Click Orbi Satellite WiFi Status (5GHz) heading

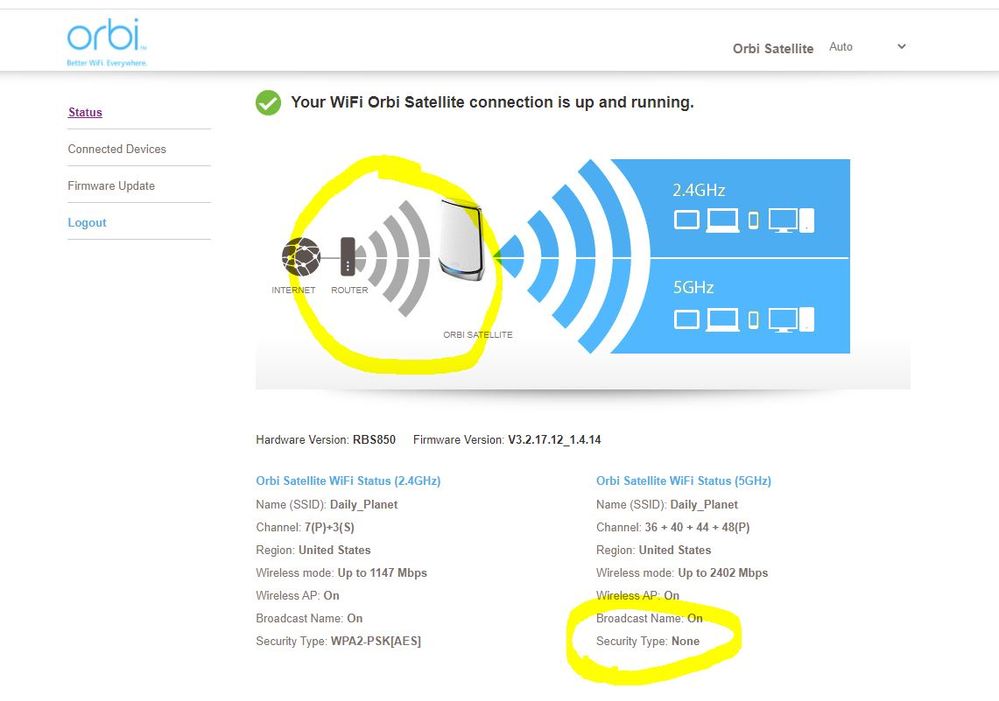click(x=684, y=481)
